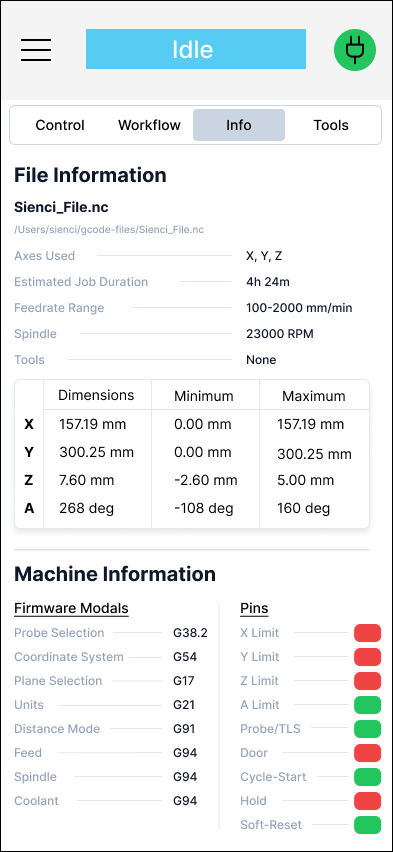Click the Soft-Reset pin indicator
This screenshot has width=393, height=852.
coord(367,824)
